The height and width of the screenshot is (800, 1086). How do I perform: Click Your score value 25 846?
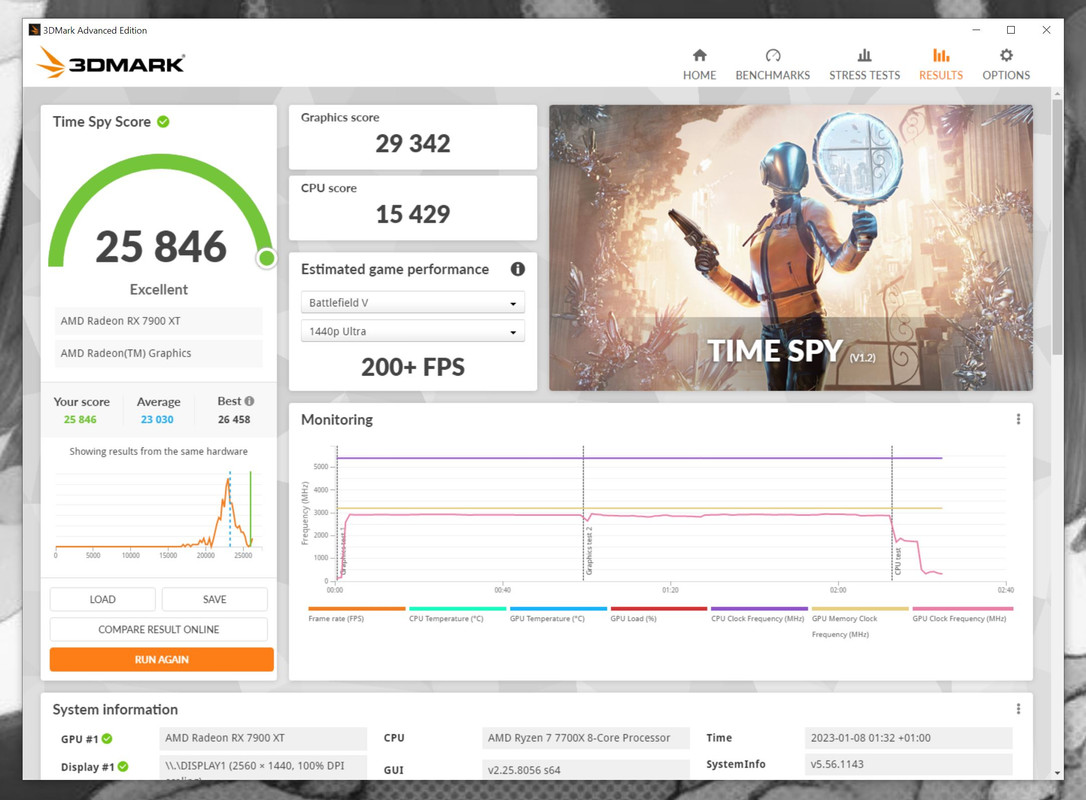[x=80, y=419]
